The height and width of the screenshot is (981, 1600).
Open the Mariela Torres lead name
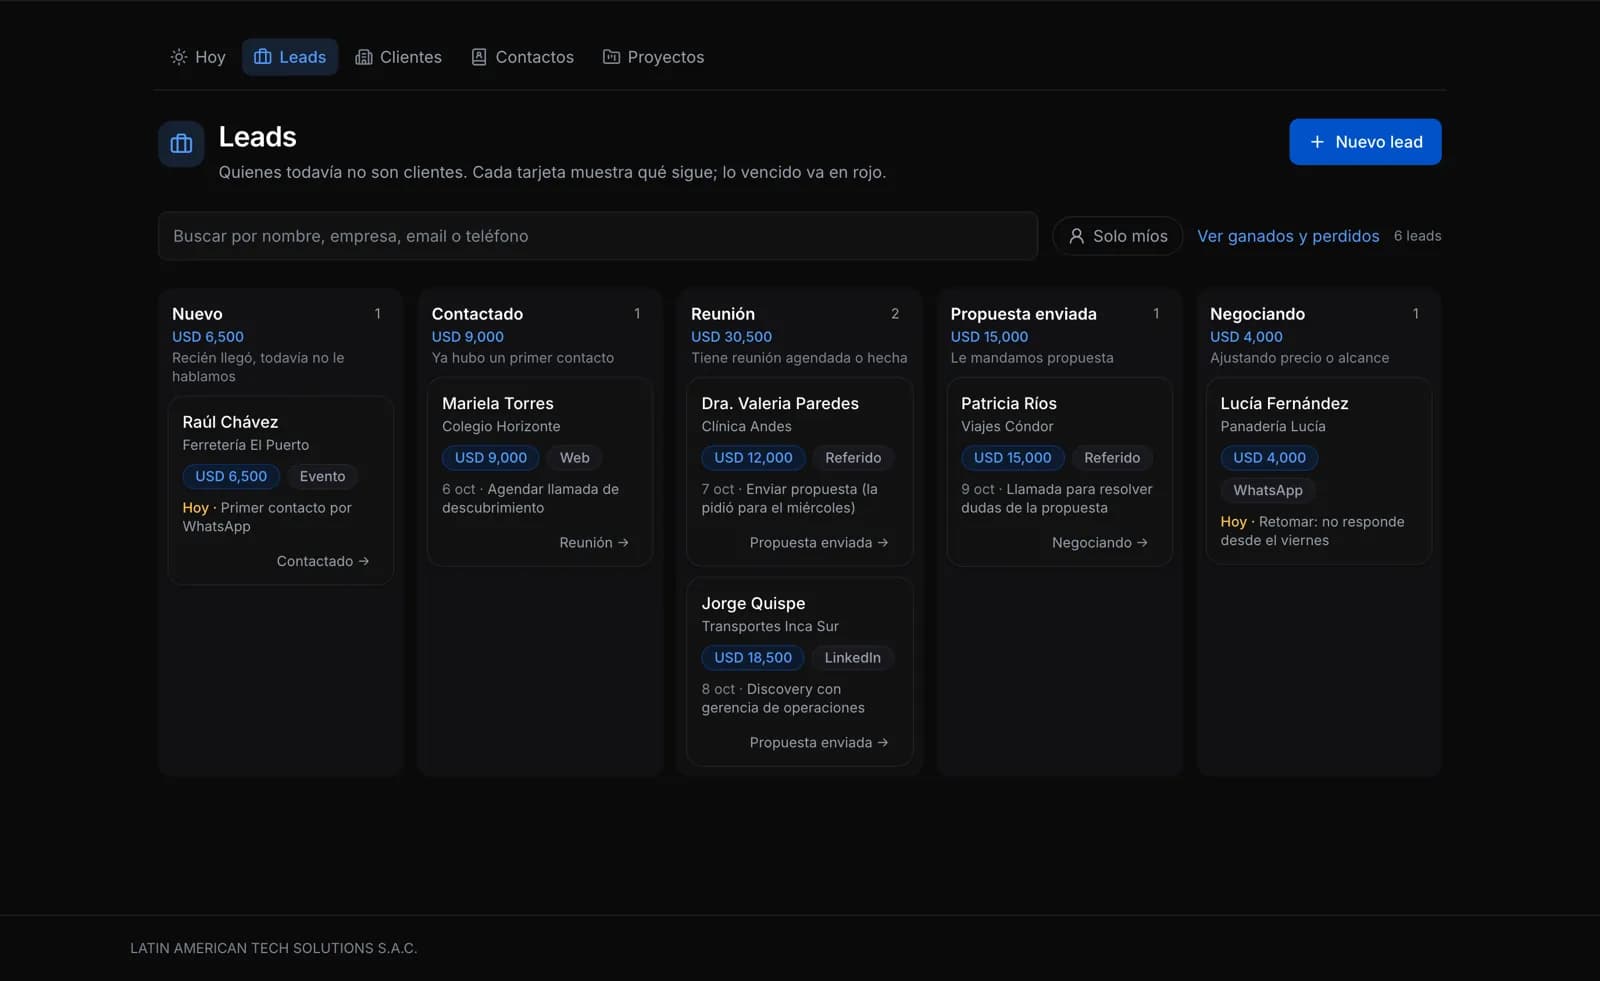(497, 403)
